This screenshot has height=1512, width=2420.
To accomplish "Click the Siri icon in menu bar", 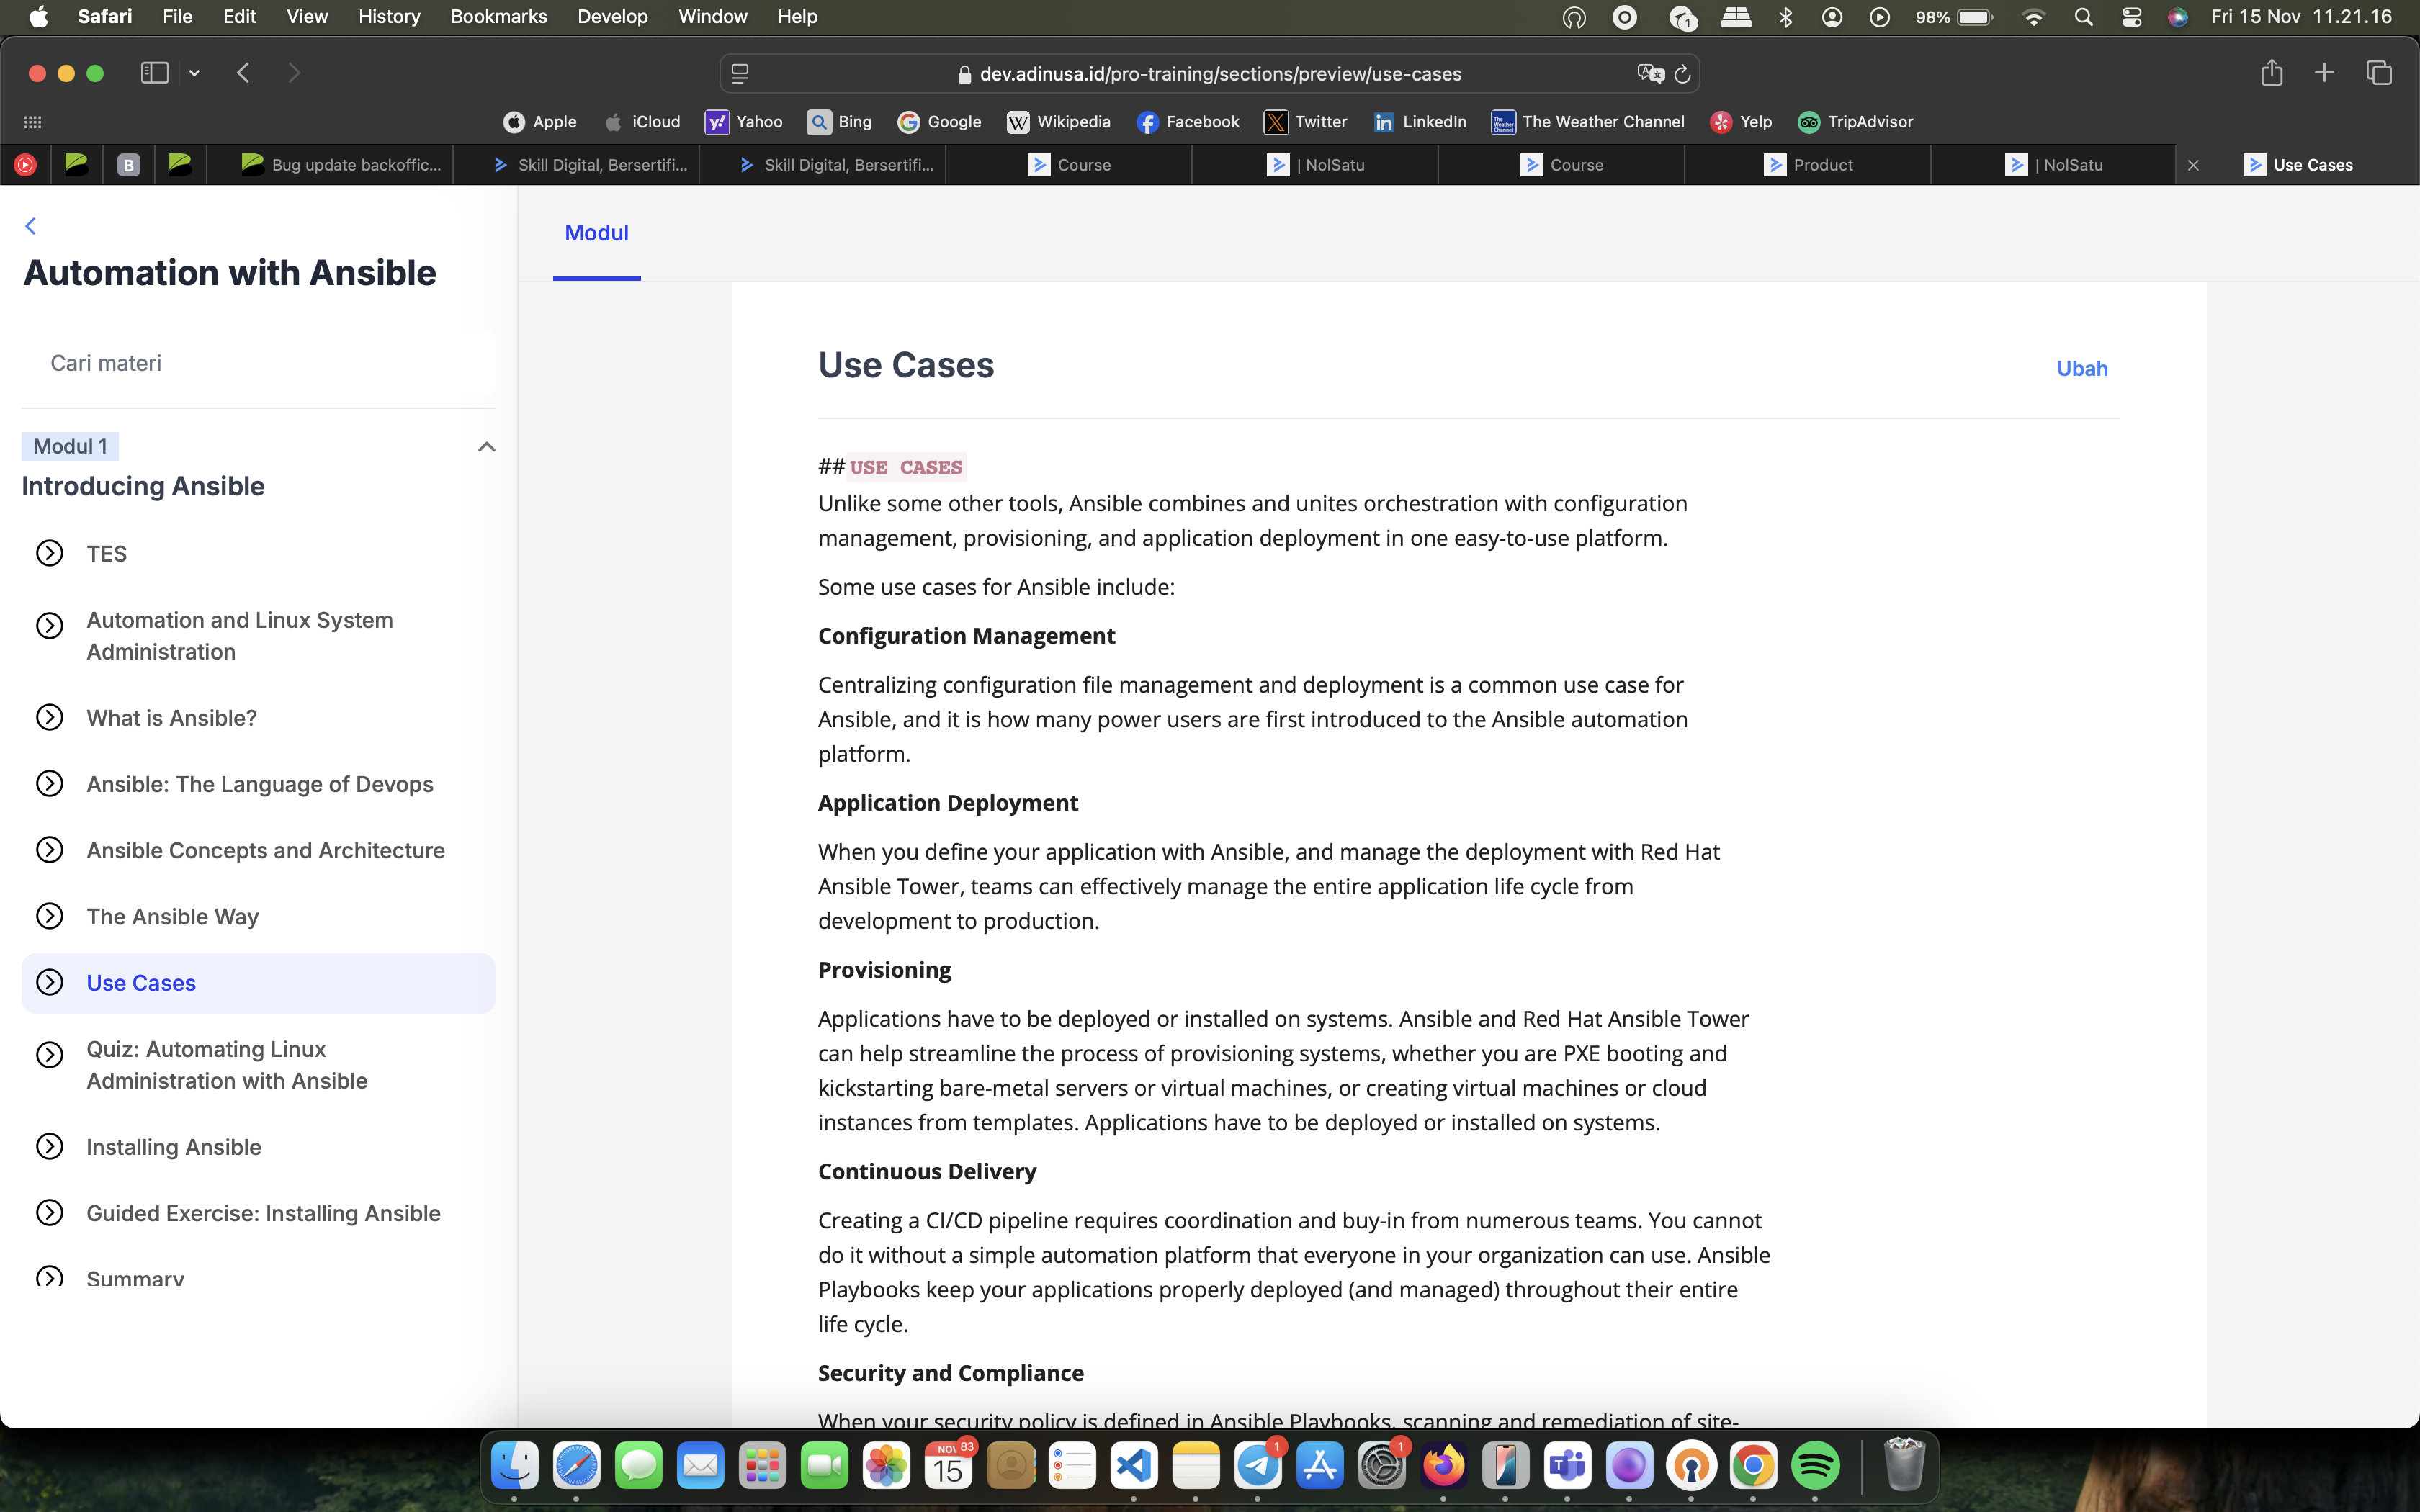I will point(2177,17).
